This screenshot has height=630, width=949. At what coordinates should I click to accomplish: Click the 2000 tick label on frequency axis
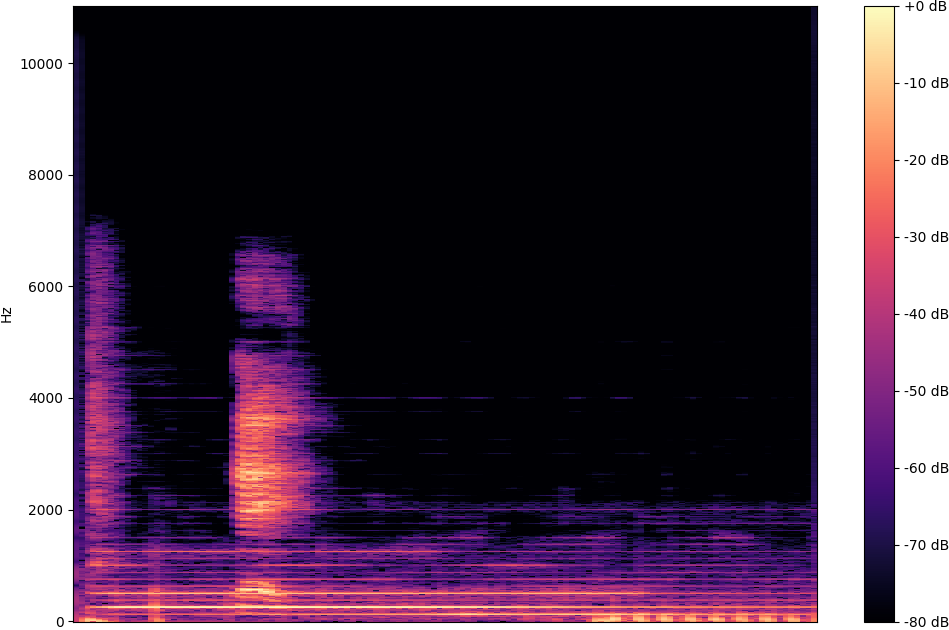click(x=45, y=510)
